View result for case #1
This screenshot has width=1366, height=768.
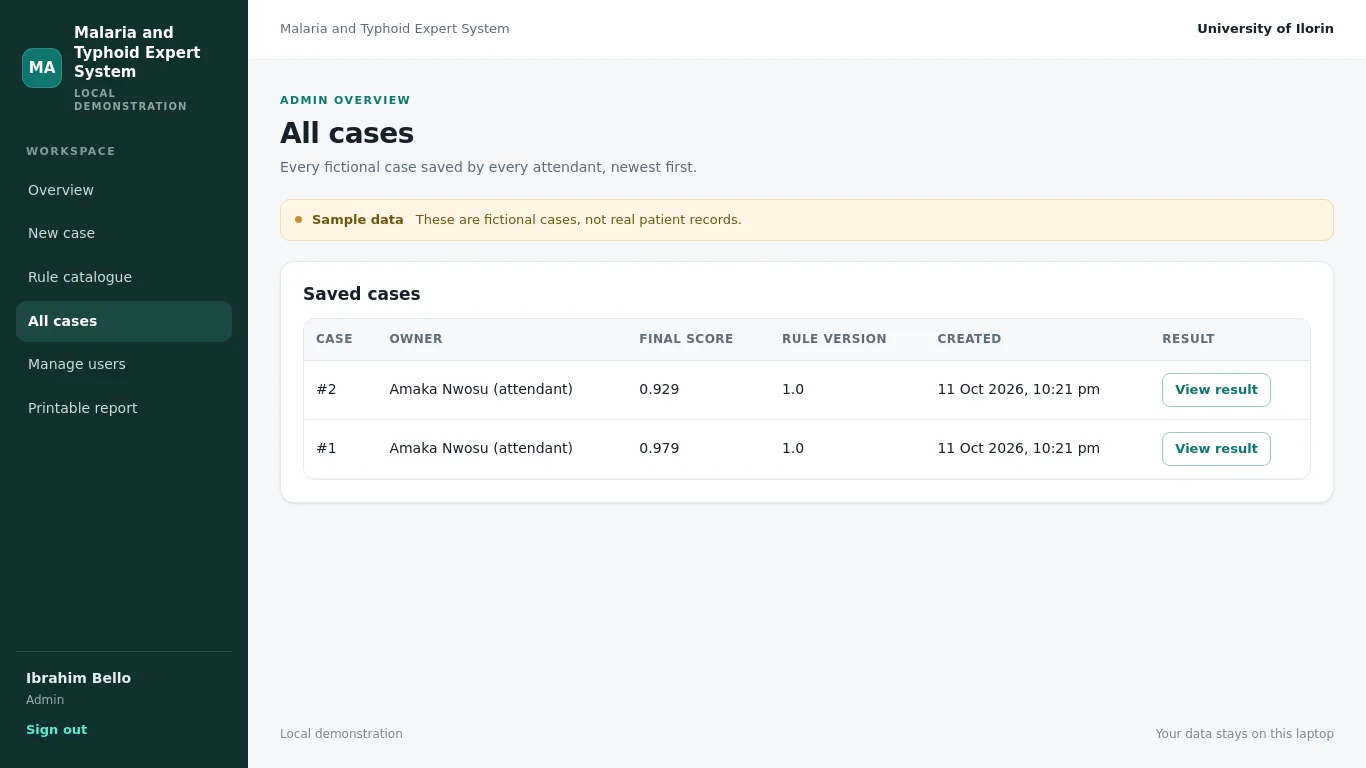coord(1216,449)
